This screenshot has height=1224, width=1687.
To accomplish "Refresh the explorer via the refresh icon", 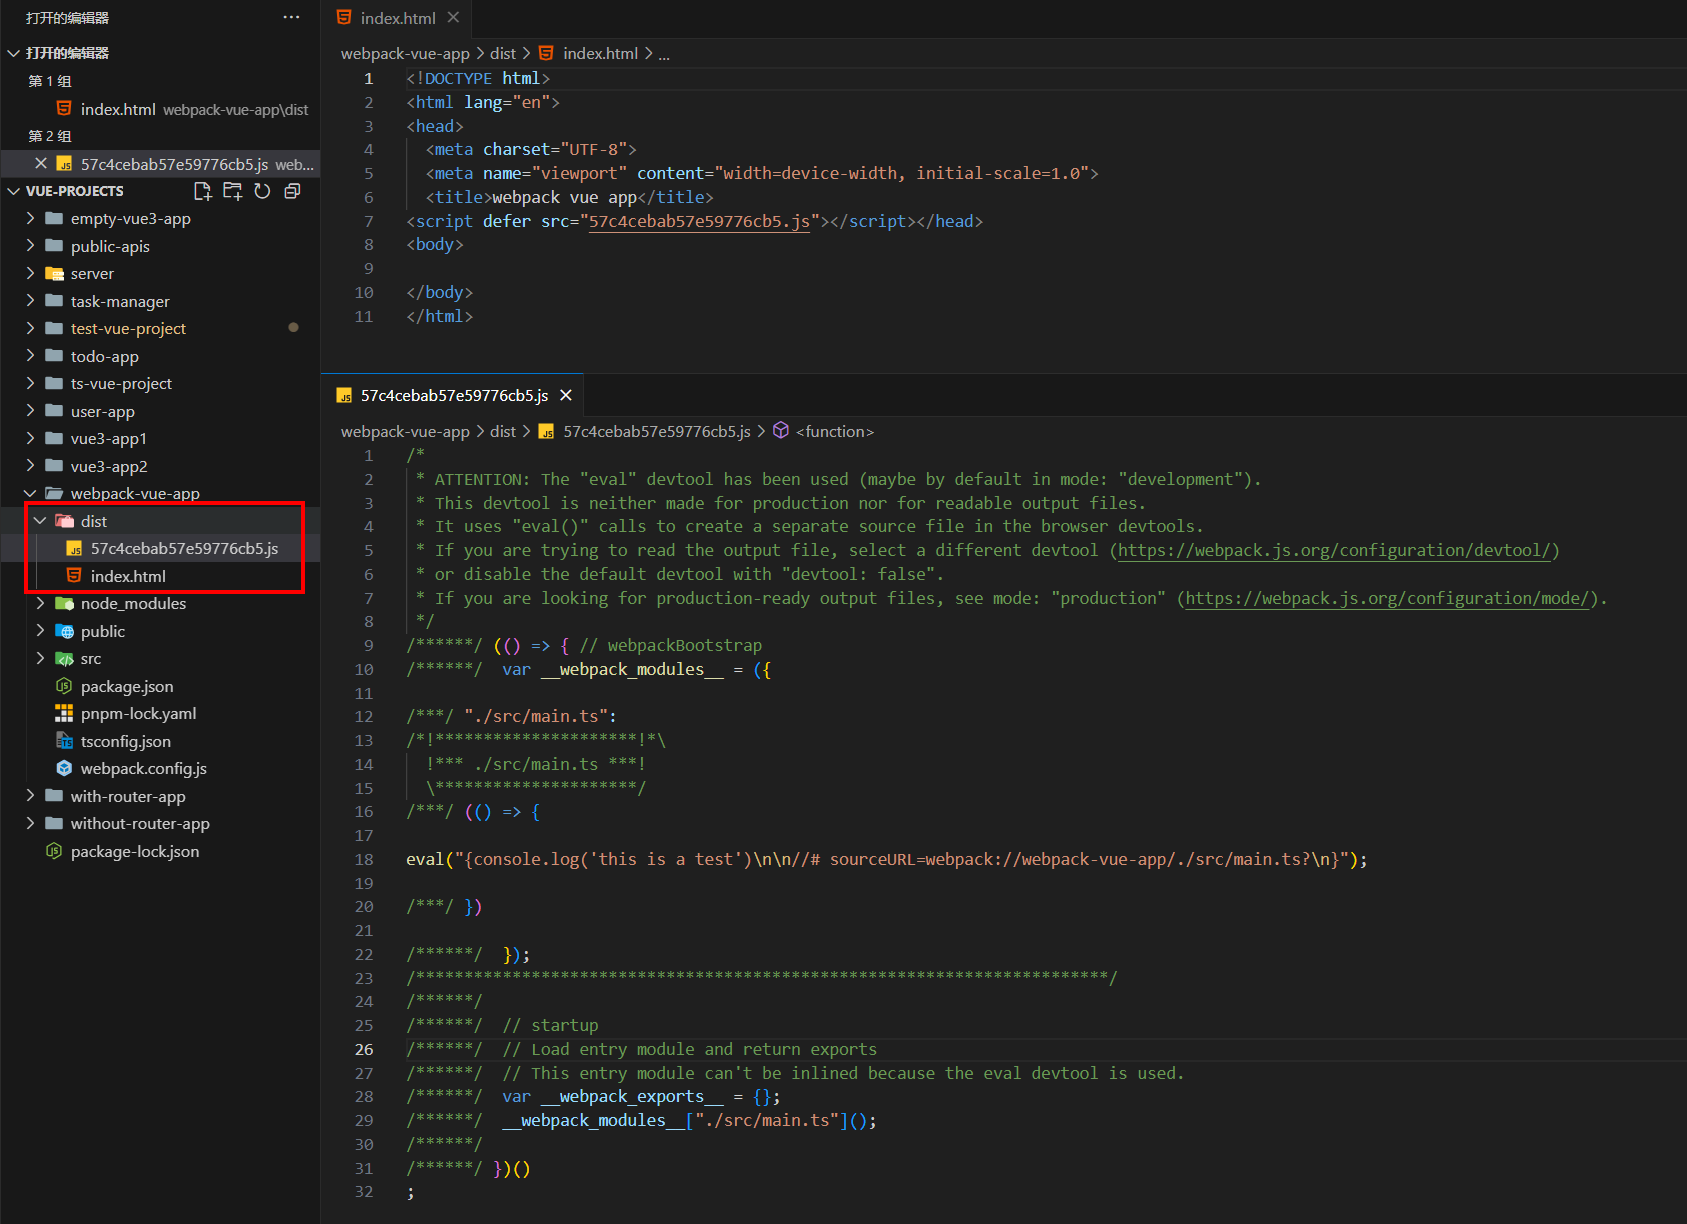I will 262,191.
